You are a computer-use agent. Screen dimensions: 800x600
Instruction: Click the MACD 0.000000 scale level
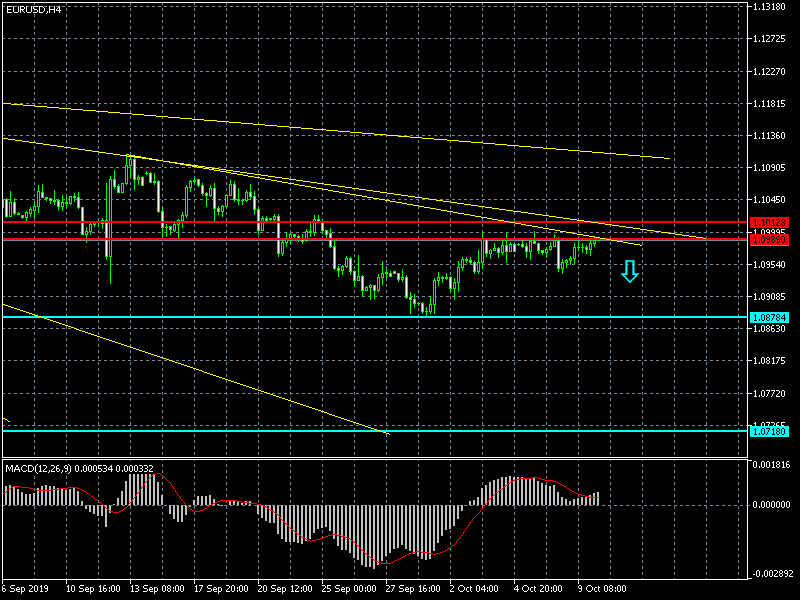(773, 505)
